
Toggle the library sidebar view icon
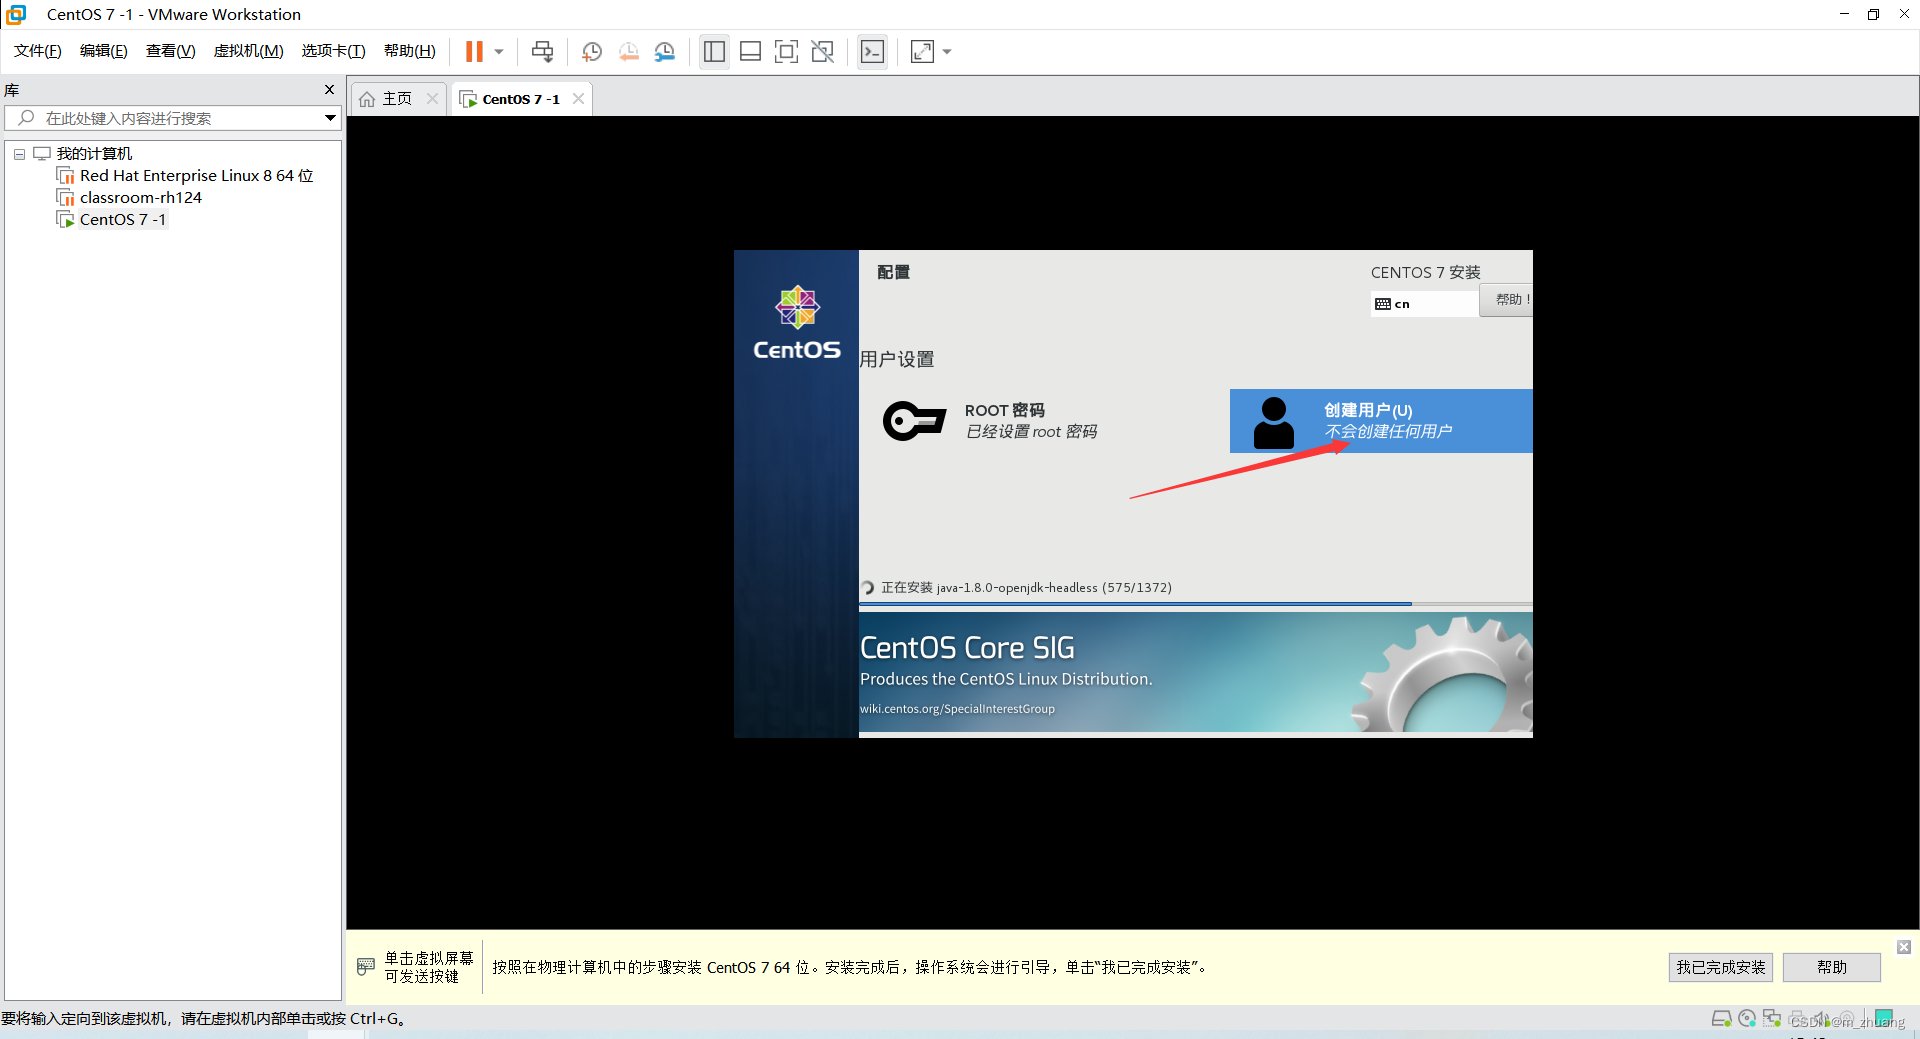[x=714, y=52]
